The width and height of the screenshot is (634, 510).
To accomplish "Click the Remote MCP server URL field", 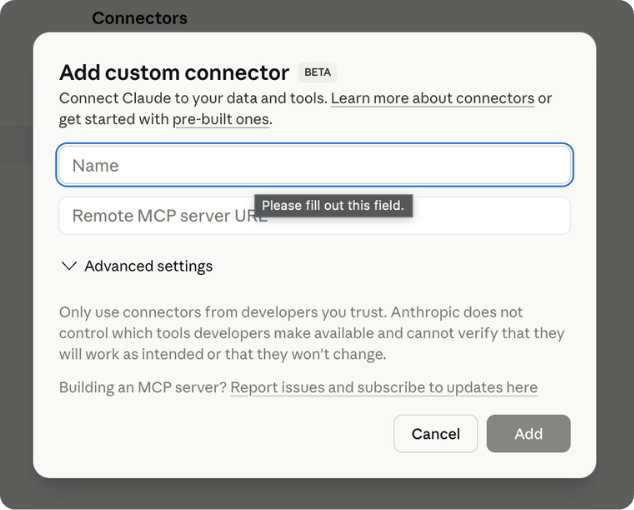I will tap(160, 215).
